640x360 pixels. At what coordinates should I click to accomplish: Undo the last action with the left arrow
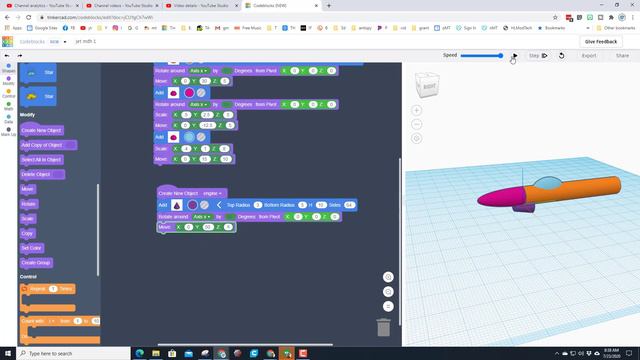[7, 56]
